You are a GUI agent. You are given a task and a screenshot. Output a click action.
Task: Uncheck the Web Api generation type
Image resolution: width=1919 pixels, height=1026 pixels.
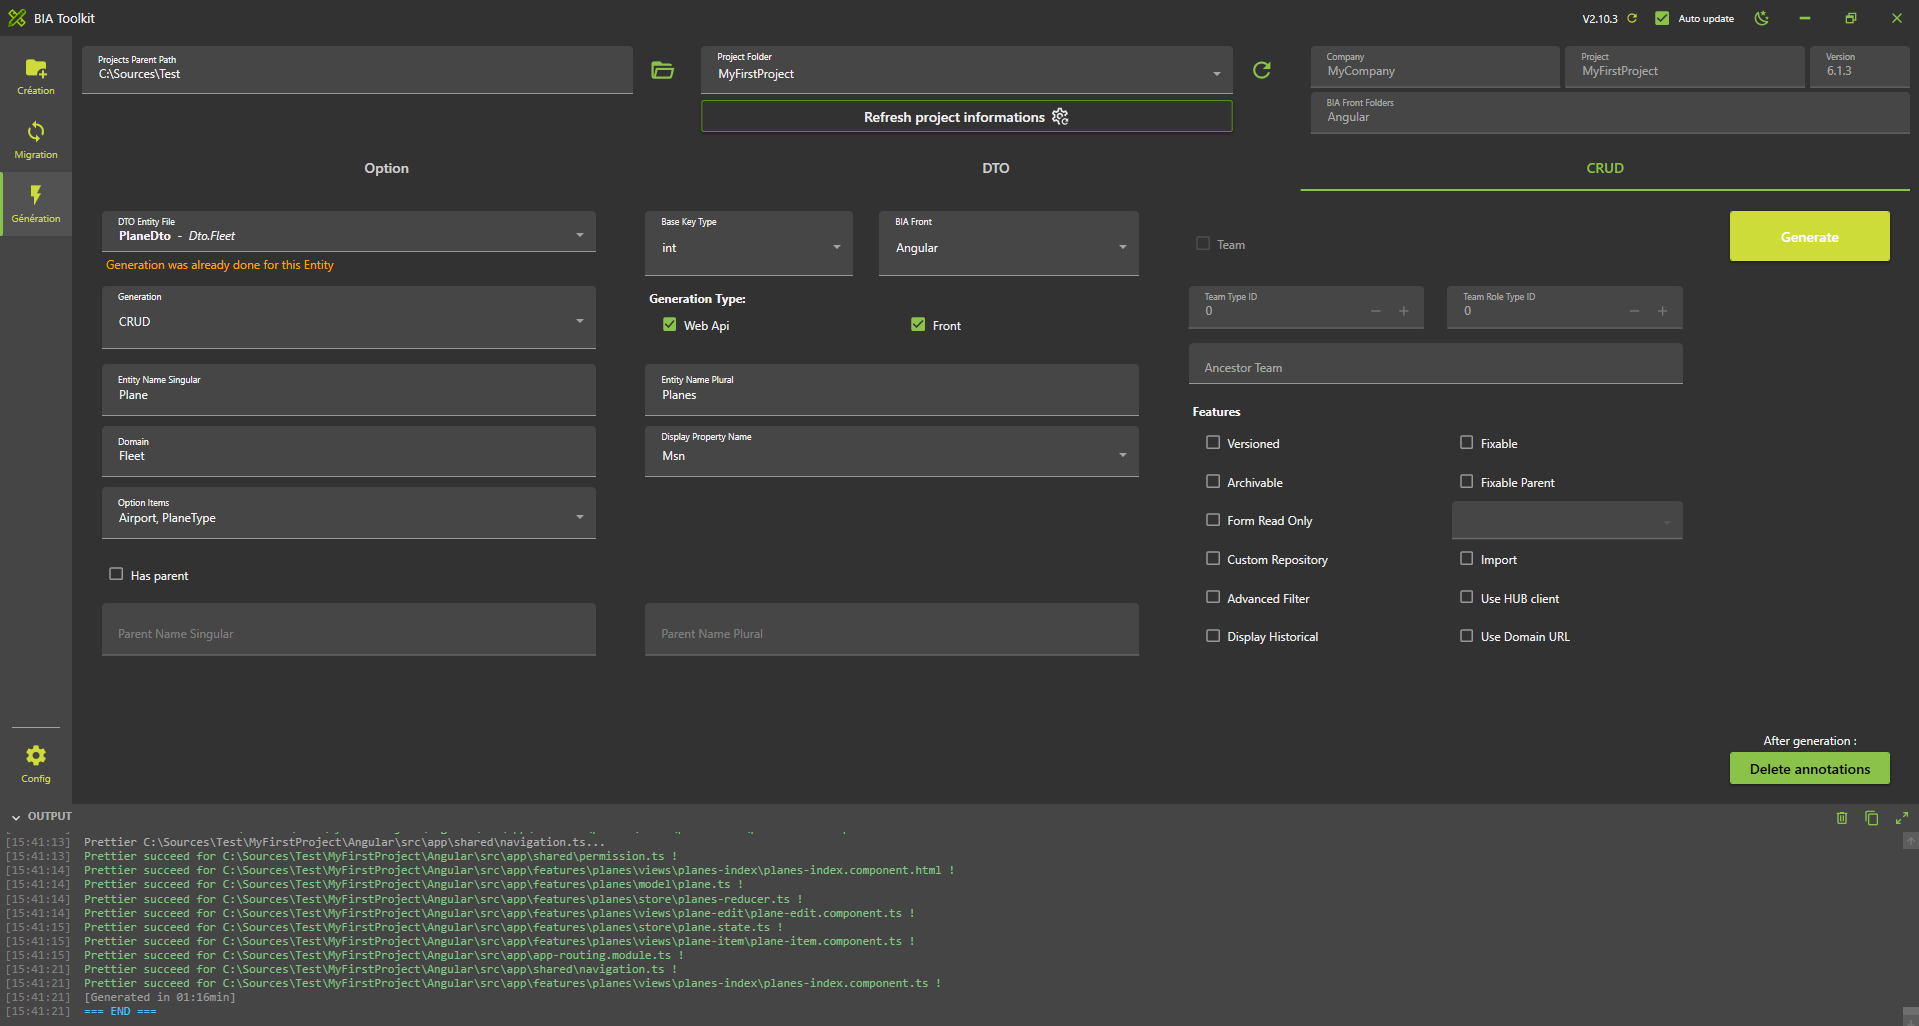point(670,325)
